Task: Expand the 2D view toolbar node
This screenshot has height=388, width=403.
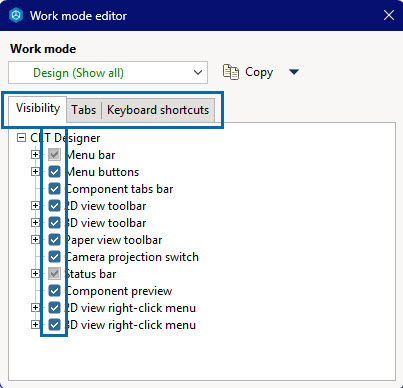Action: (35, 206)
